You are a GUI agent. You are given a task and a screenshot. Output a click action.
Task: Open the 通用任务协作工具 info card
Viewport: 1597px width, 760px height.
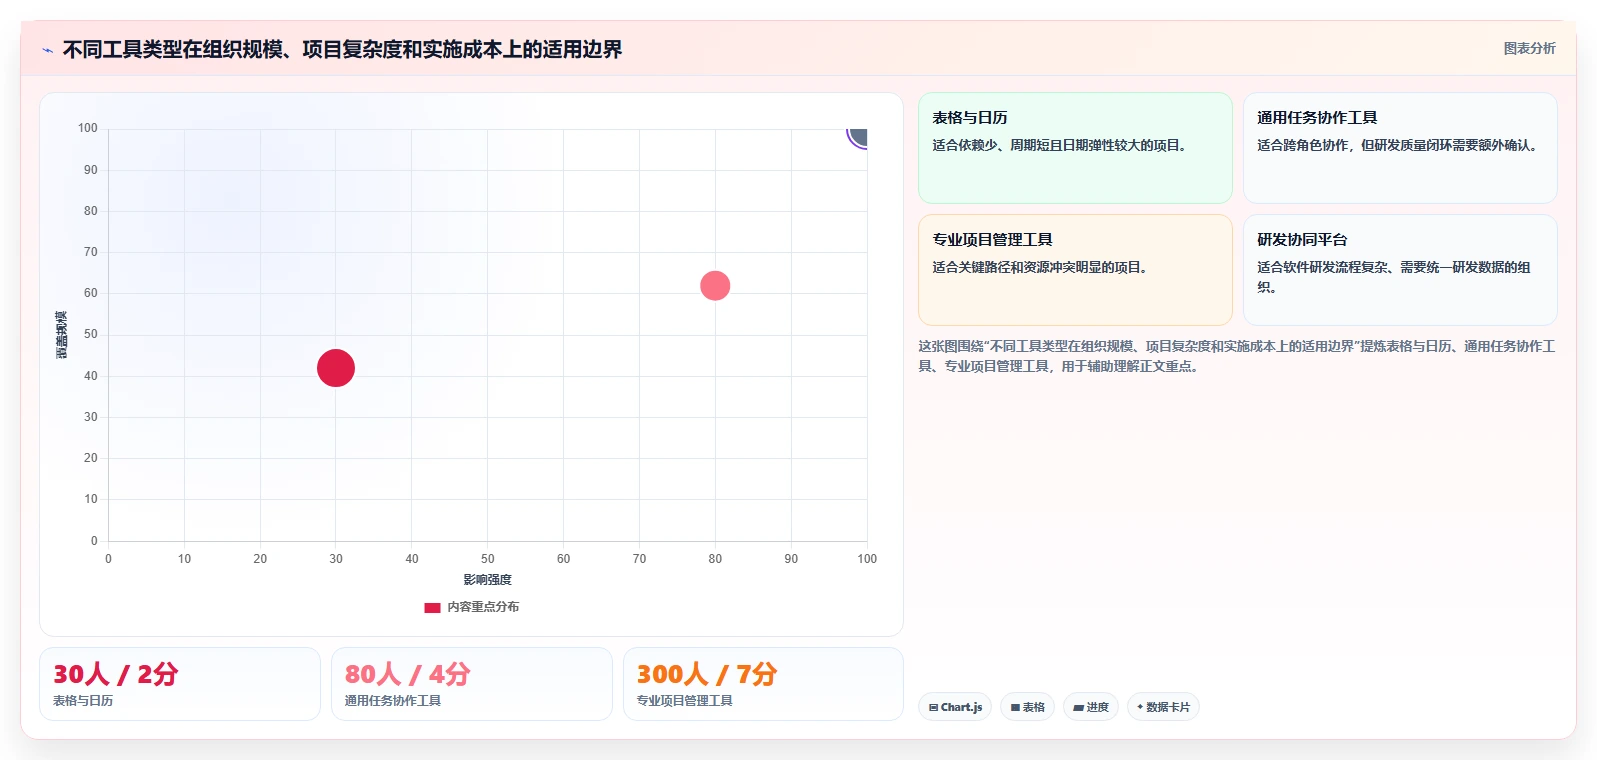(x=1400, y=148)
